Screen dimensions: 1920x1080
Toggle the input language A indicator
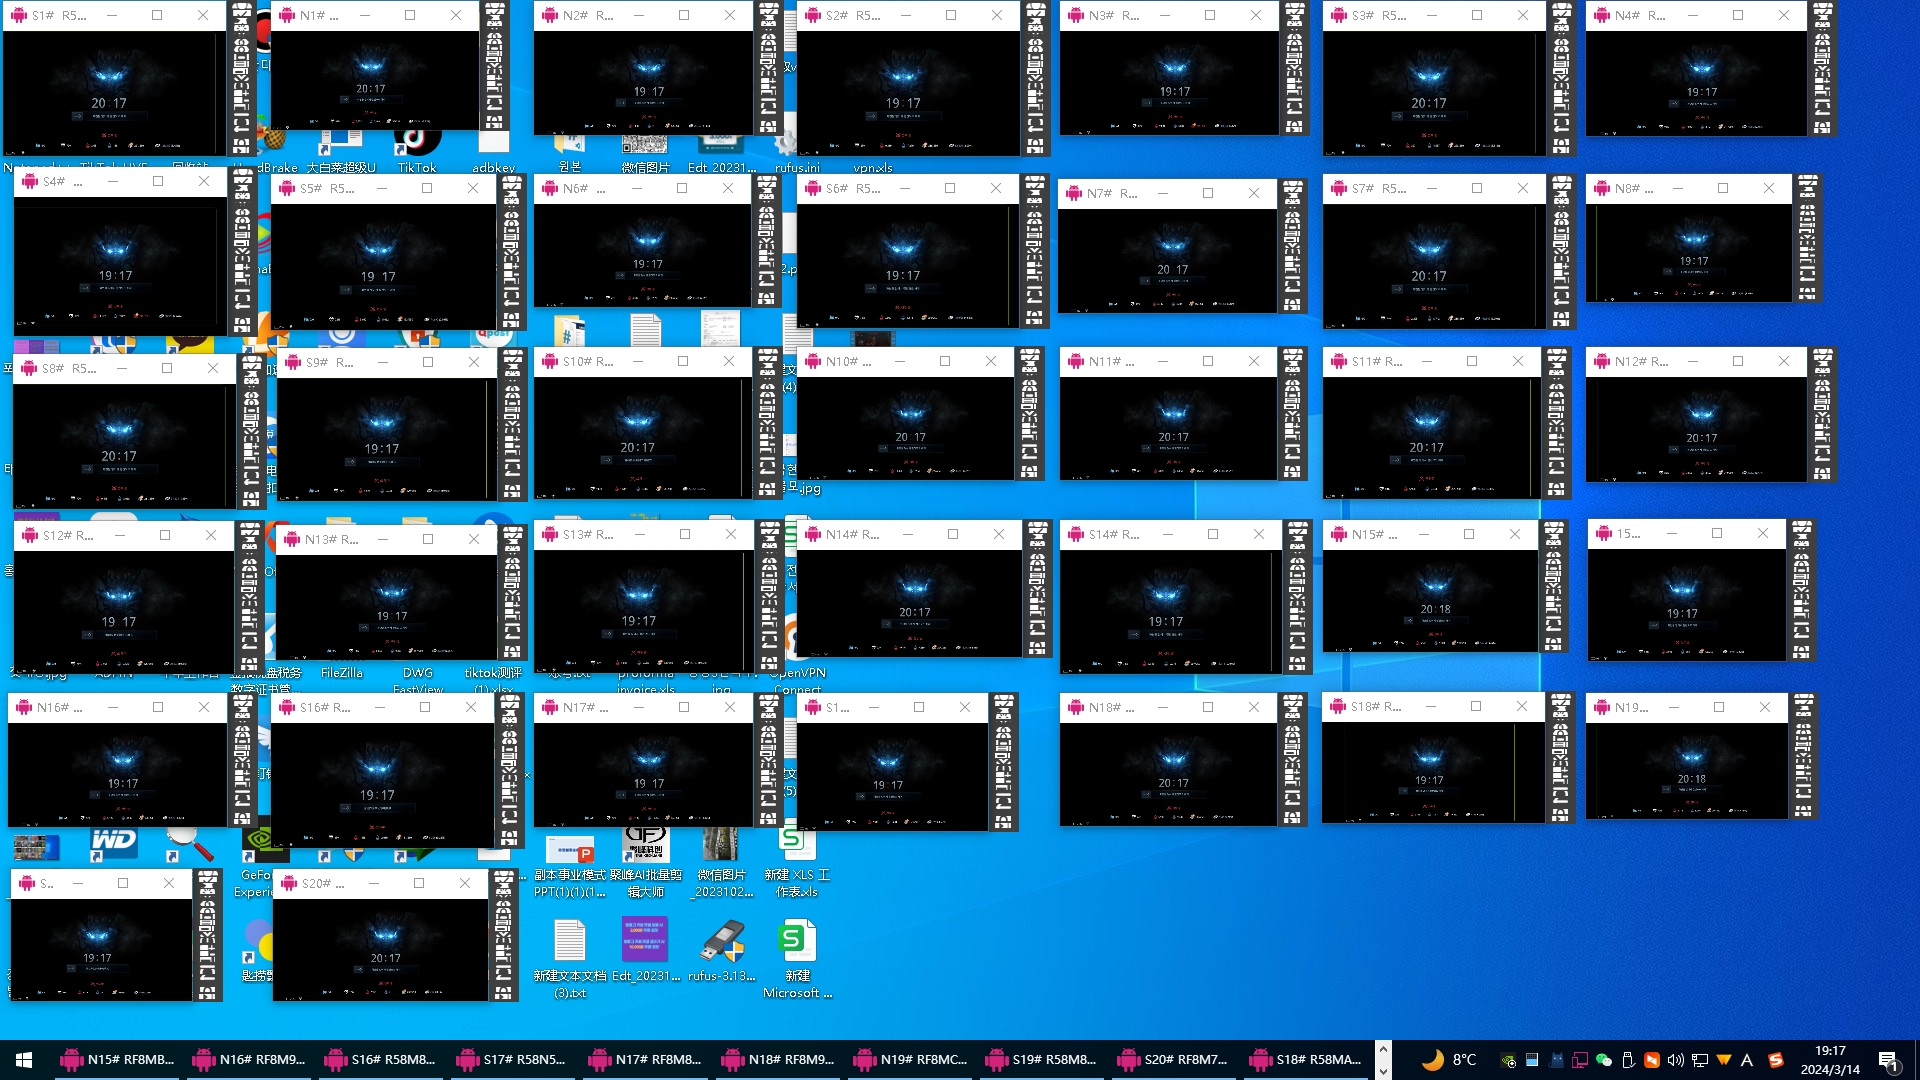coord(1747,1060)
